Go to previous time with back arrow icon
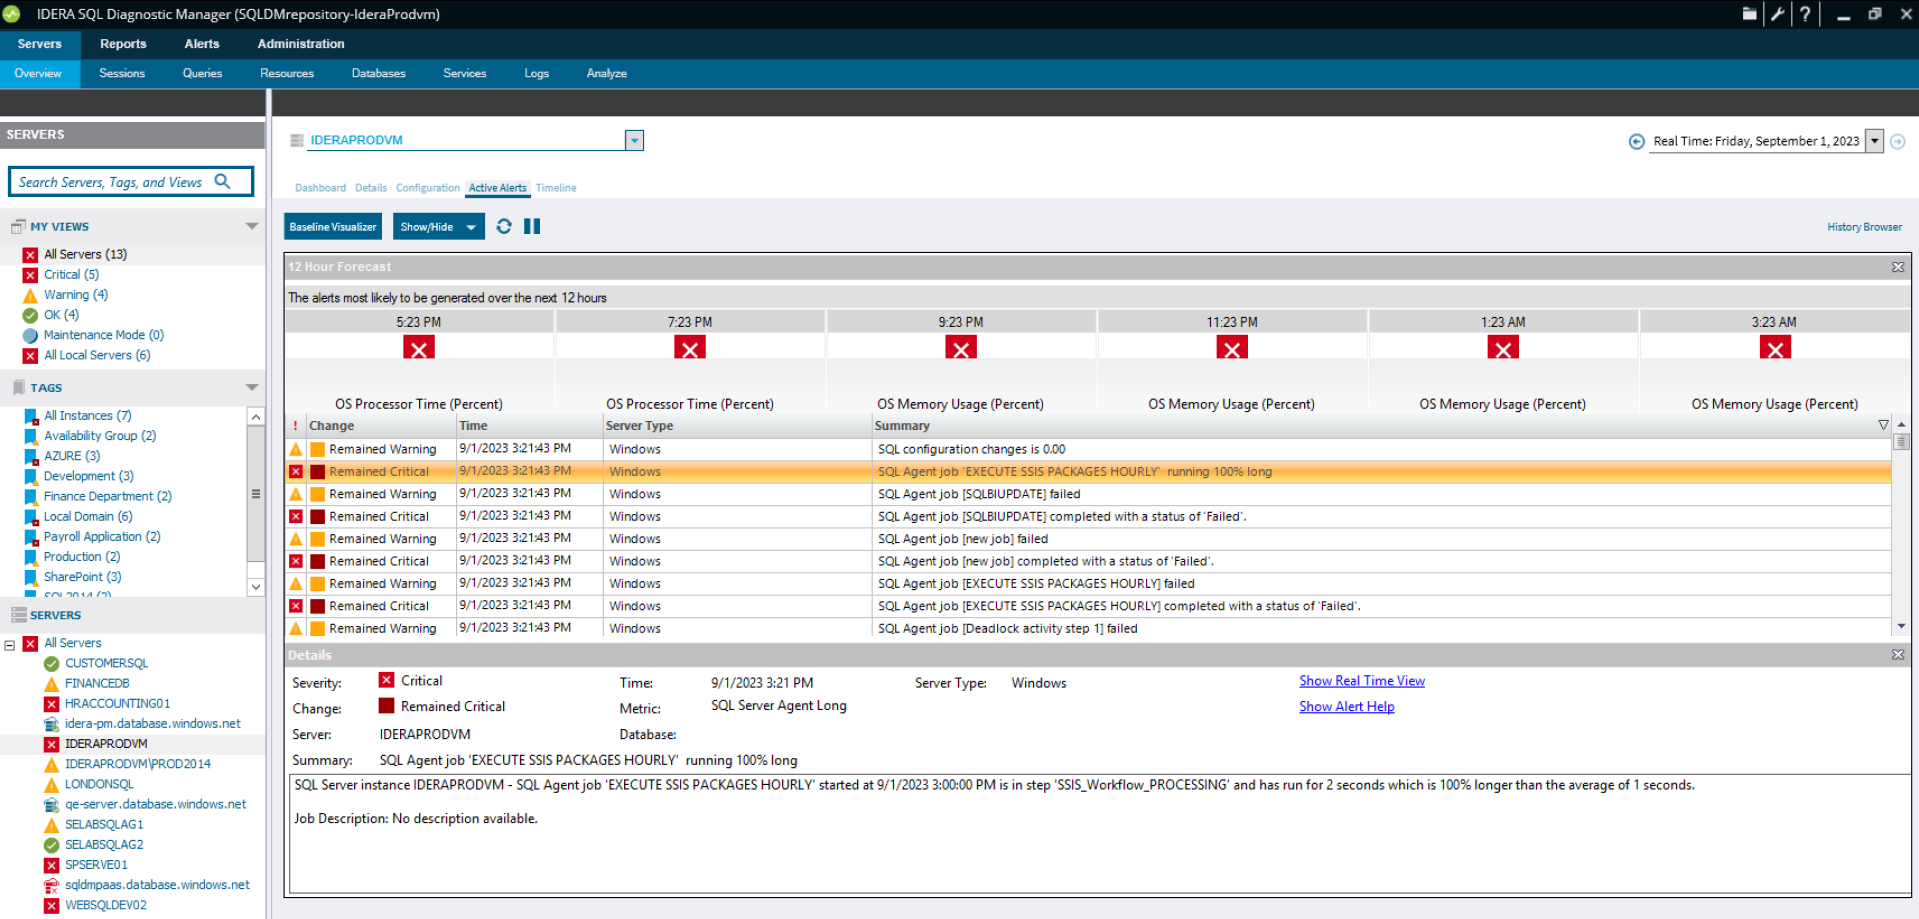Image resolution: width=1919 pixels, height=919 pixels. (1636, 142)
